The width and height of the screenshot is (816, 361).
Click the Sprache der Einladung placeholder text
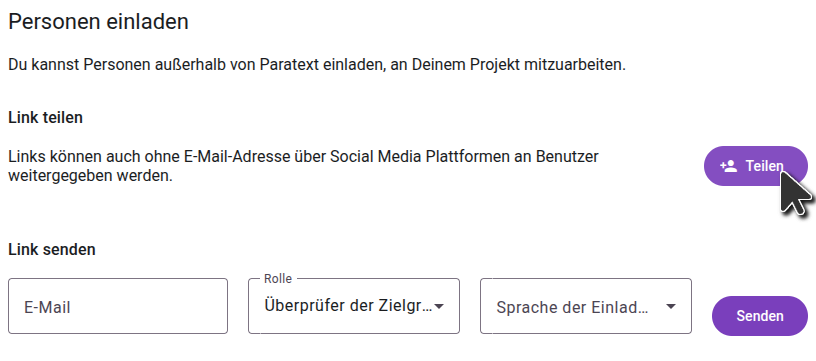tap(572, 307)
